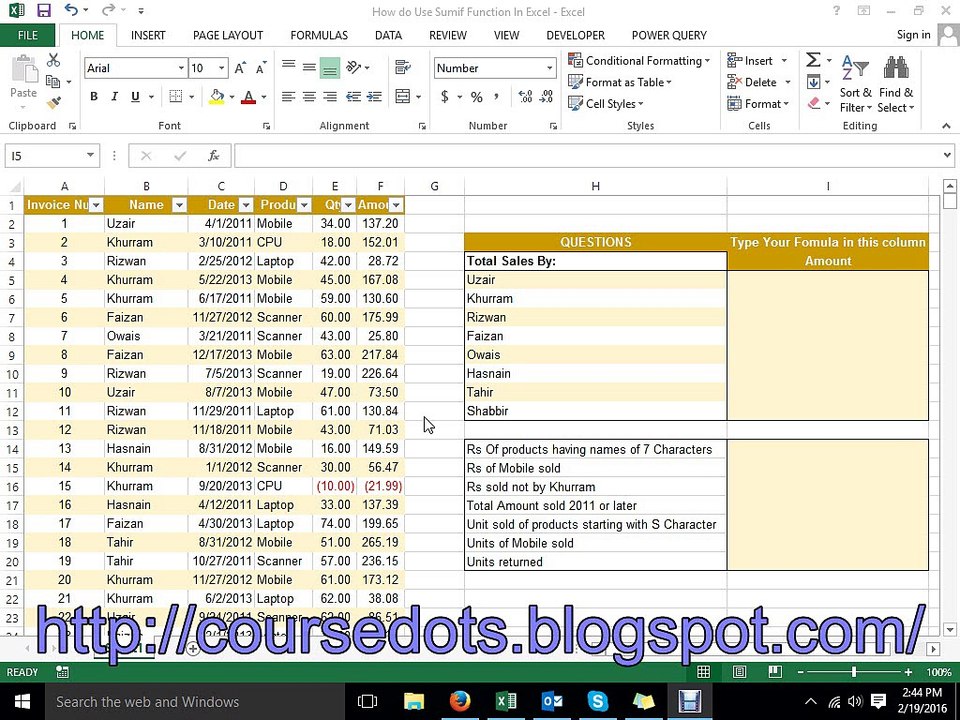
Task: Open the Number format dropdown
Action: [x=549, y=68]
